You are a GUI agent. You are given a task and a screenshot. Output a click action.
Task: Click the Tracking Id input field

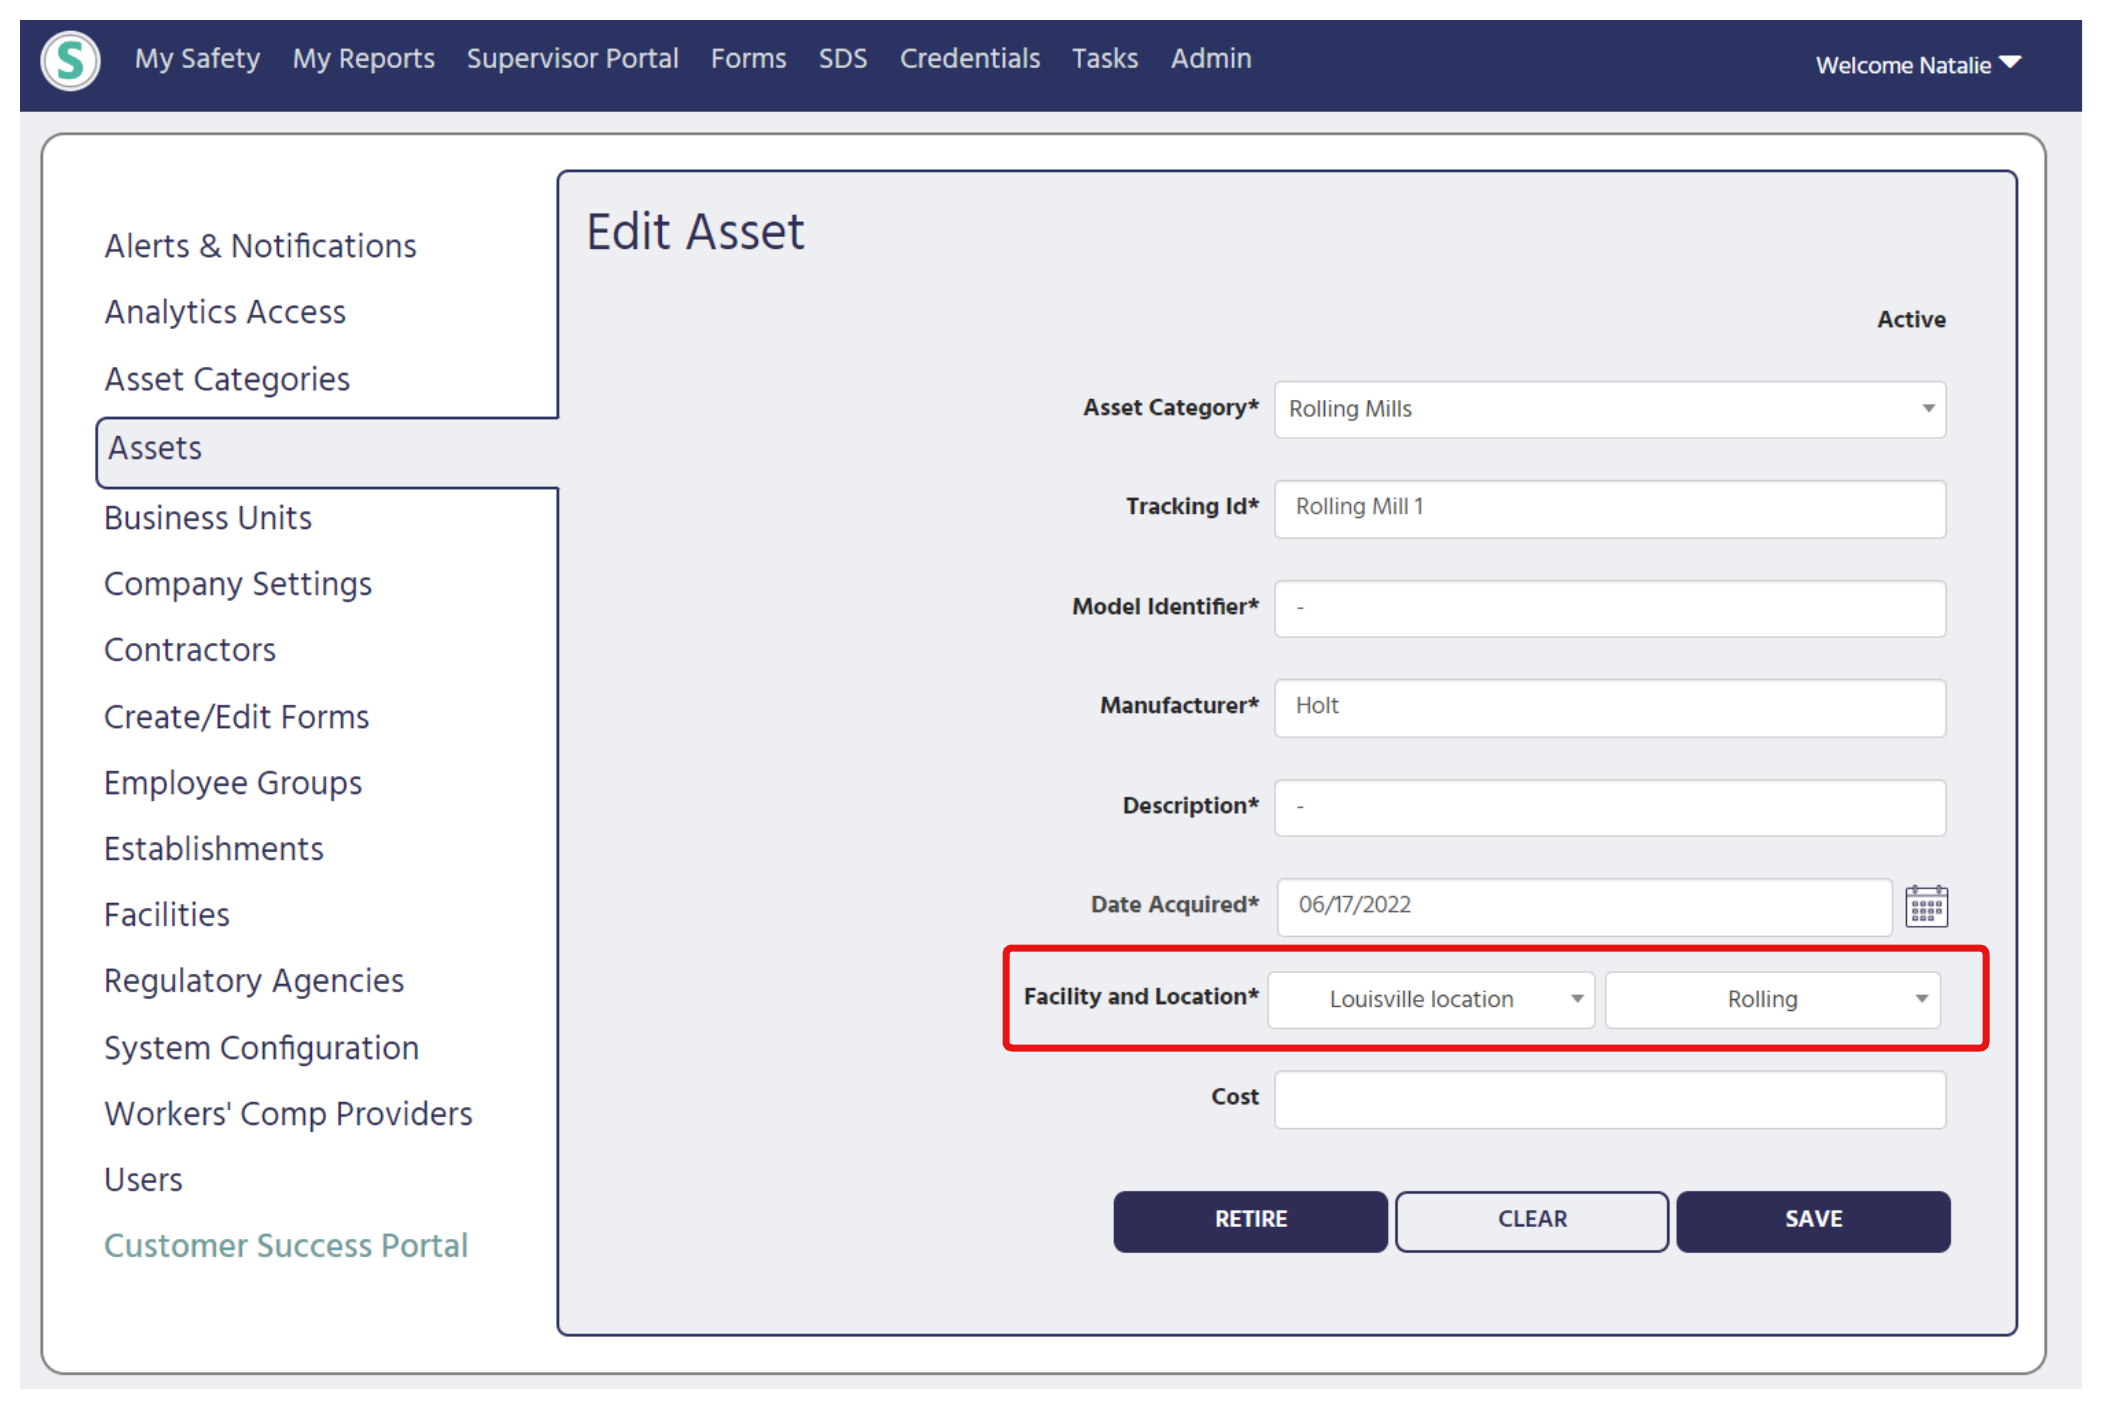tap(1609, 508)
